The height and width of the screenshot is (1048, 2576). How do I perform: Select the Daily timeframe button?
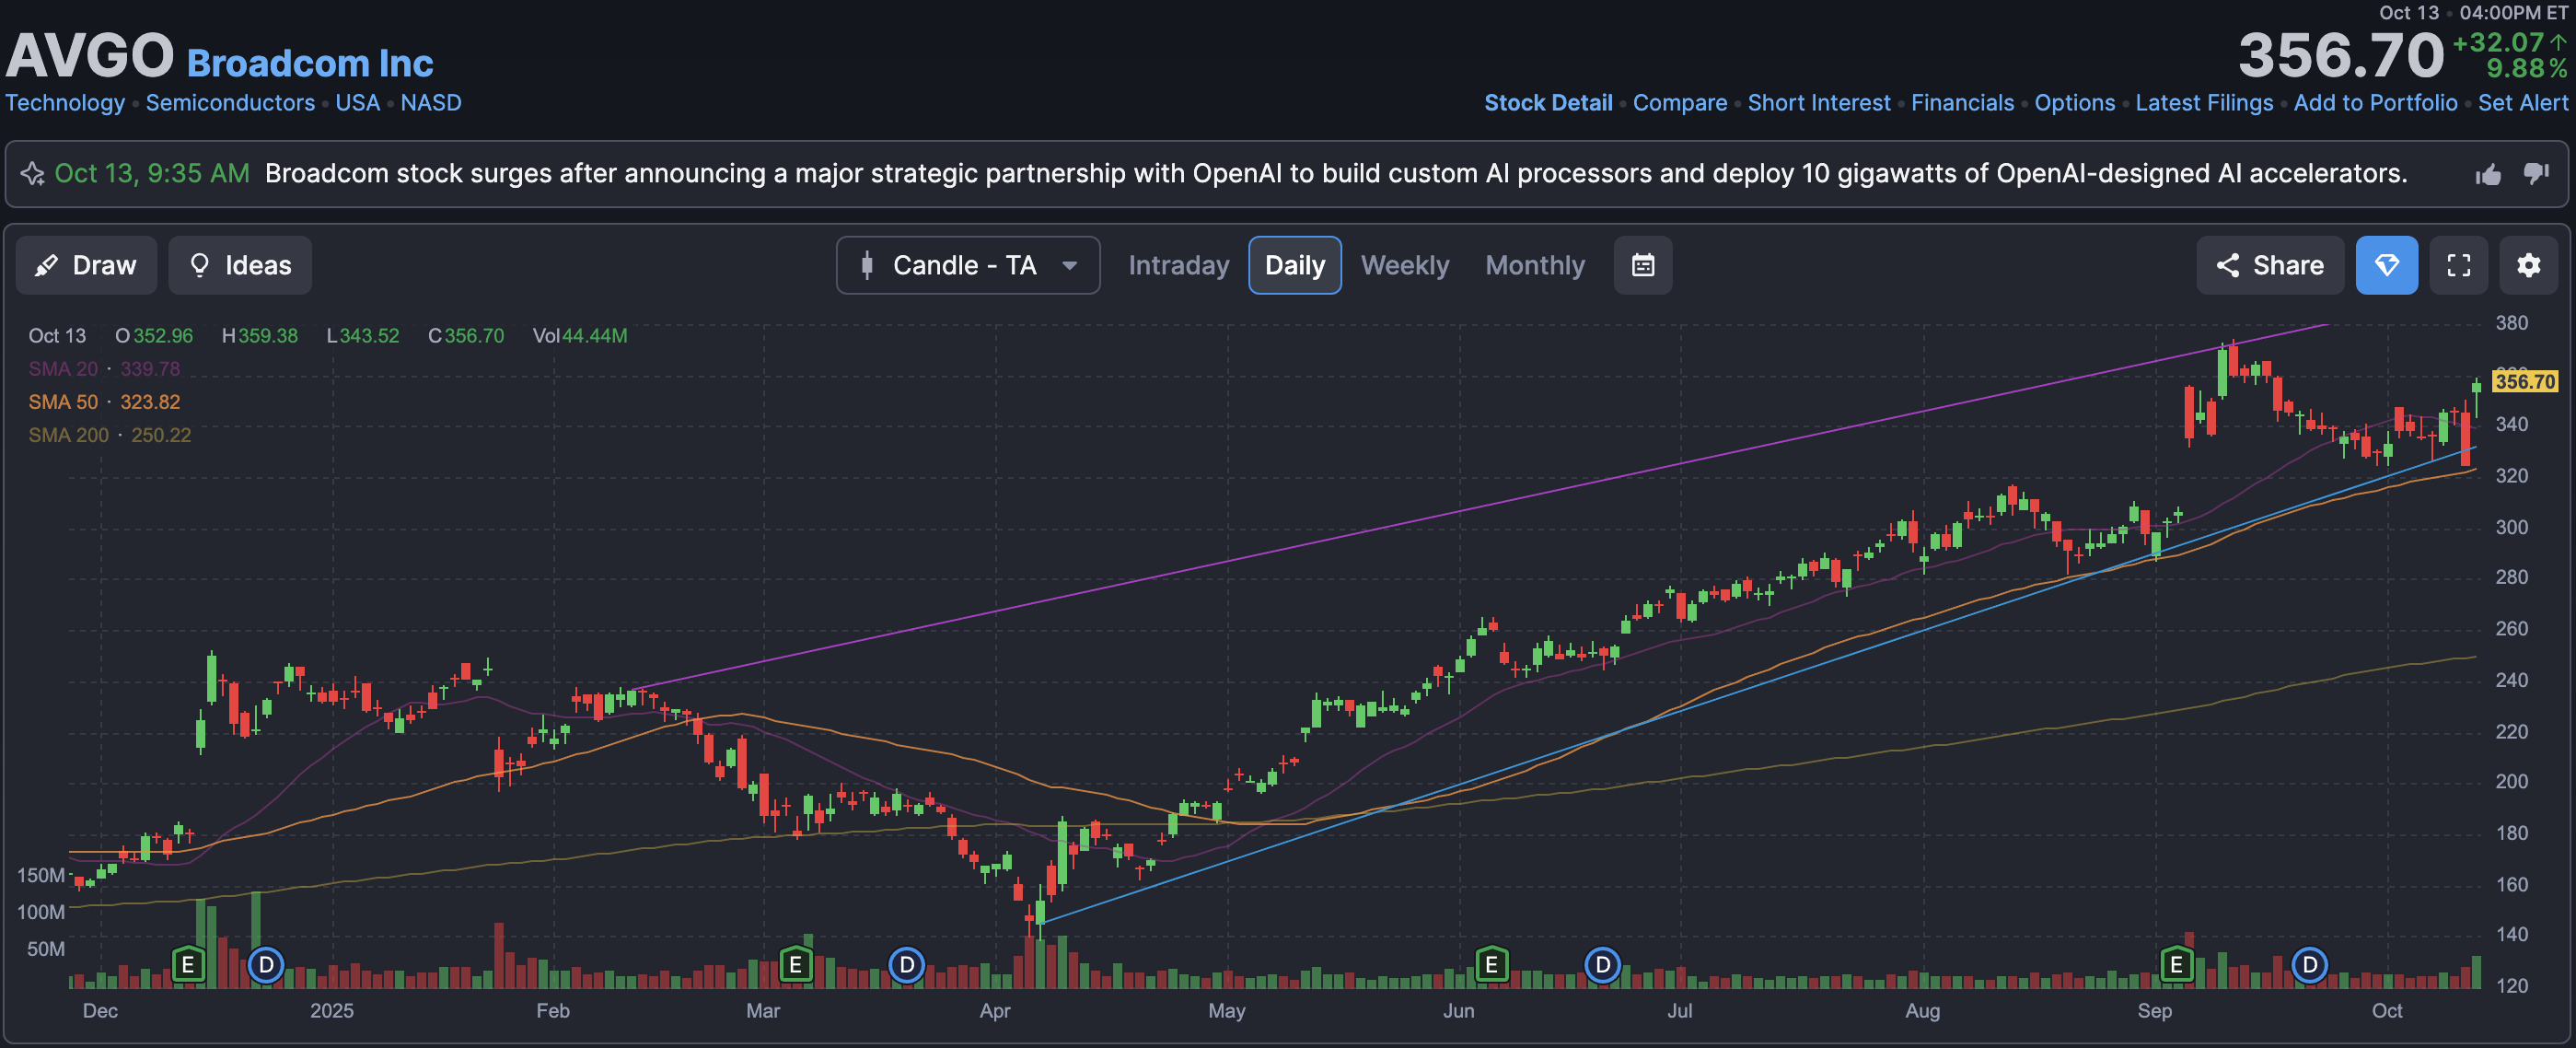1294,265
